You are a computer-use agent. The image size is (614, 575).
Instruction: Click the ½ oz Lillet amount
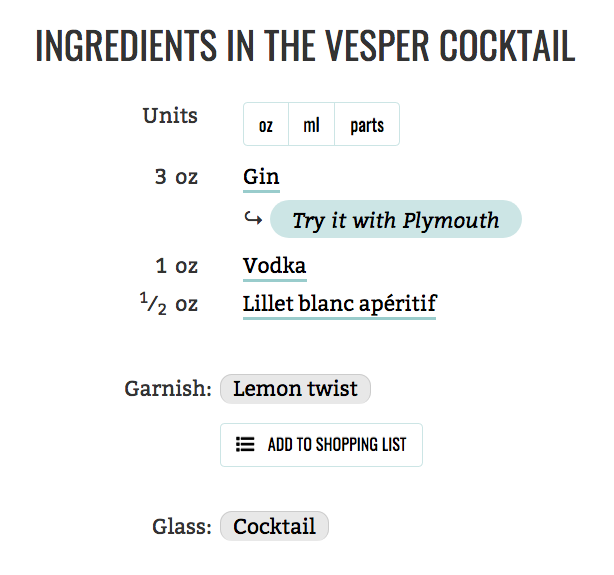(169, 303)
